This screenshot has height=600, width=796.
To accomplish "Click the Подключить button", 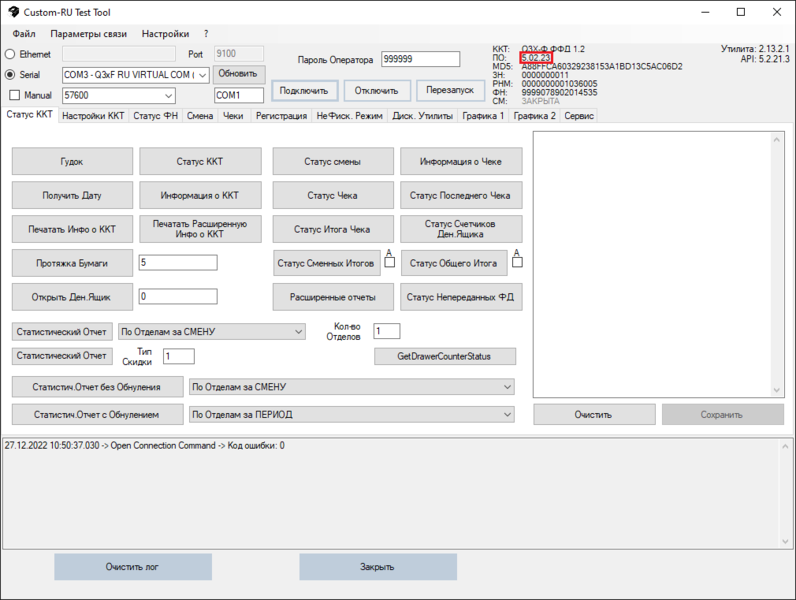I will 304,91.
